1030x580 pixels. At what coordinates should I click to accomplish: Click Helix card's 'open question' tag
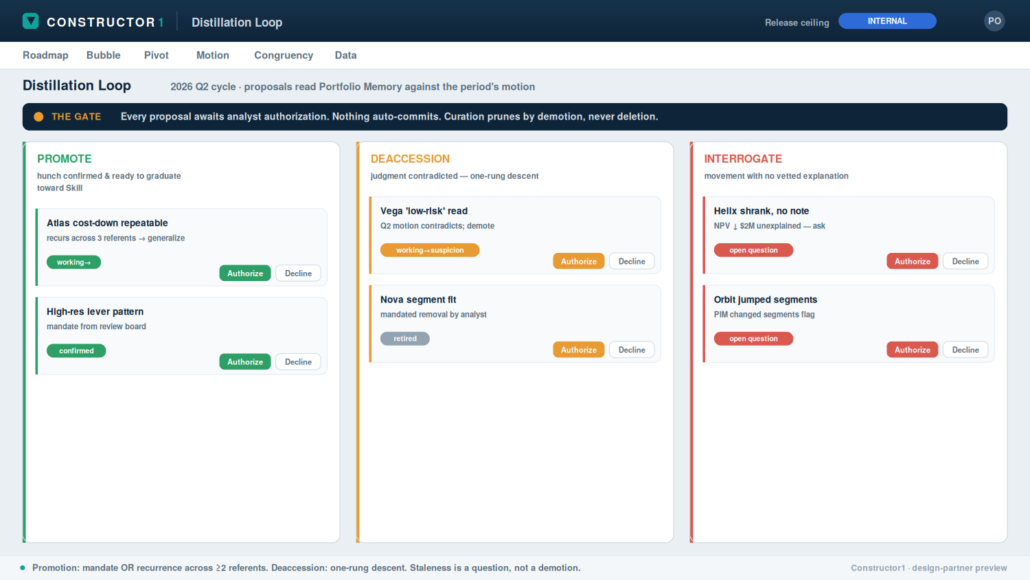click(753, 250)
